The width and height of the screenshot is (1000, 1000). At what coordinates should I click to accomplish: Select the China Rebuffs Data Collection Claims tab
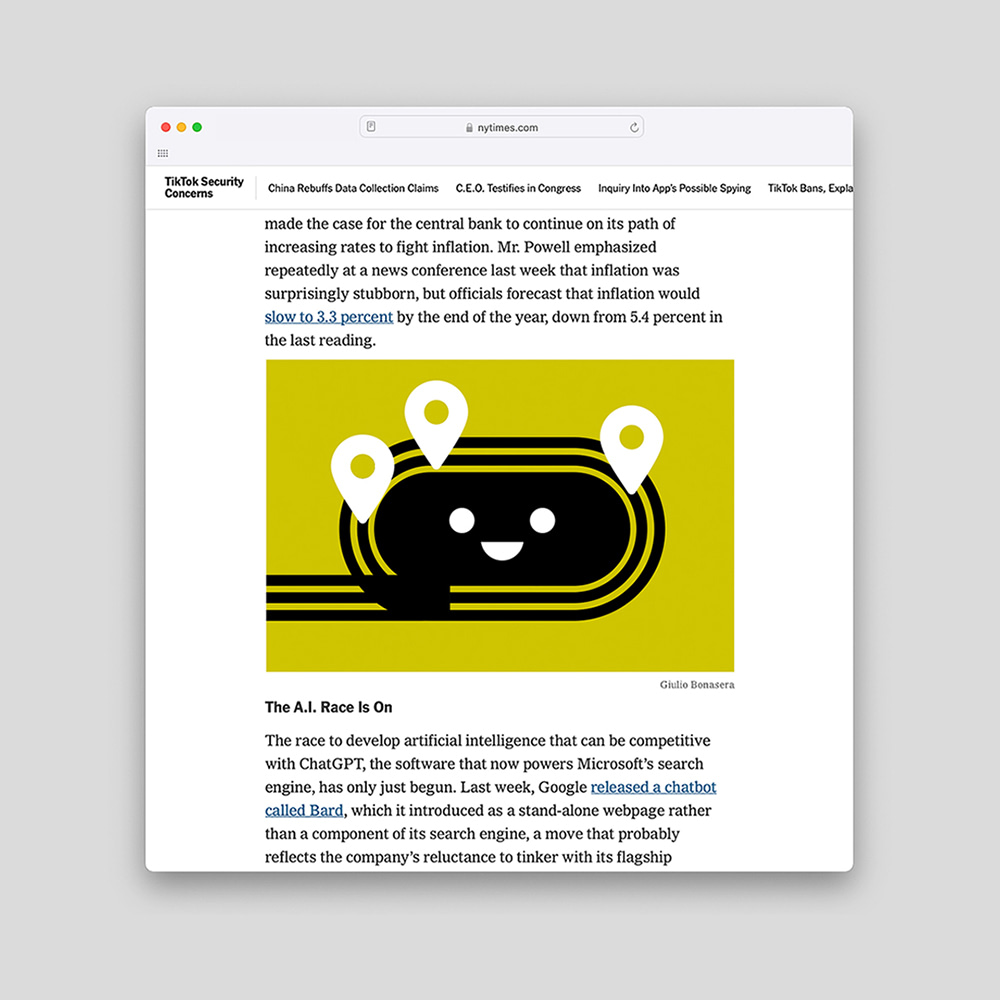point(353,188)
